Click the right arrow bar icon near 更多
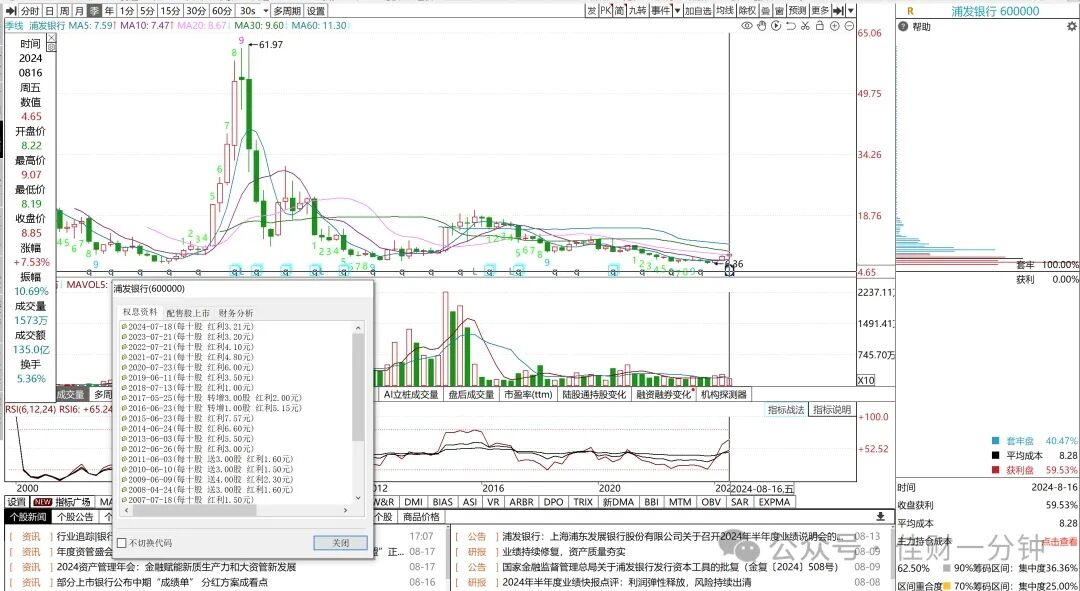This screenshot has width=1080, height=591. (x=838, y=11)
